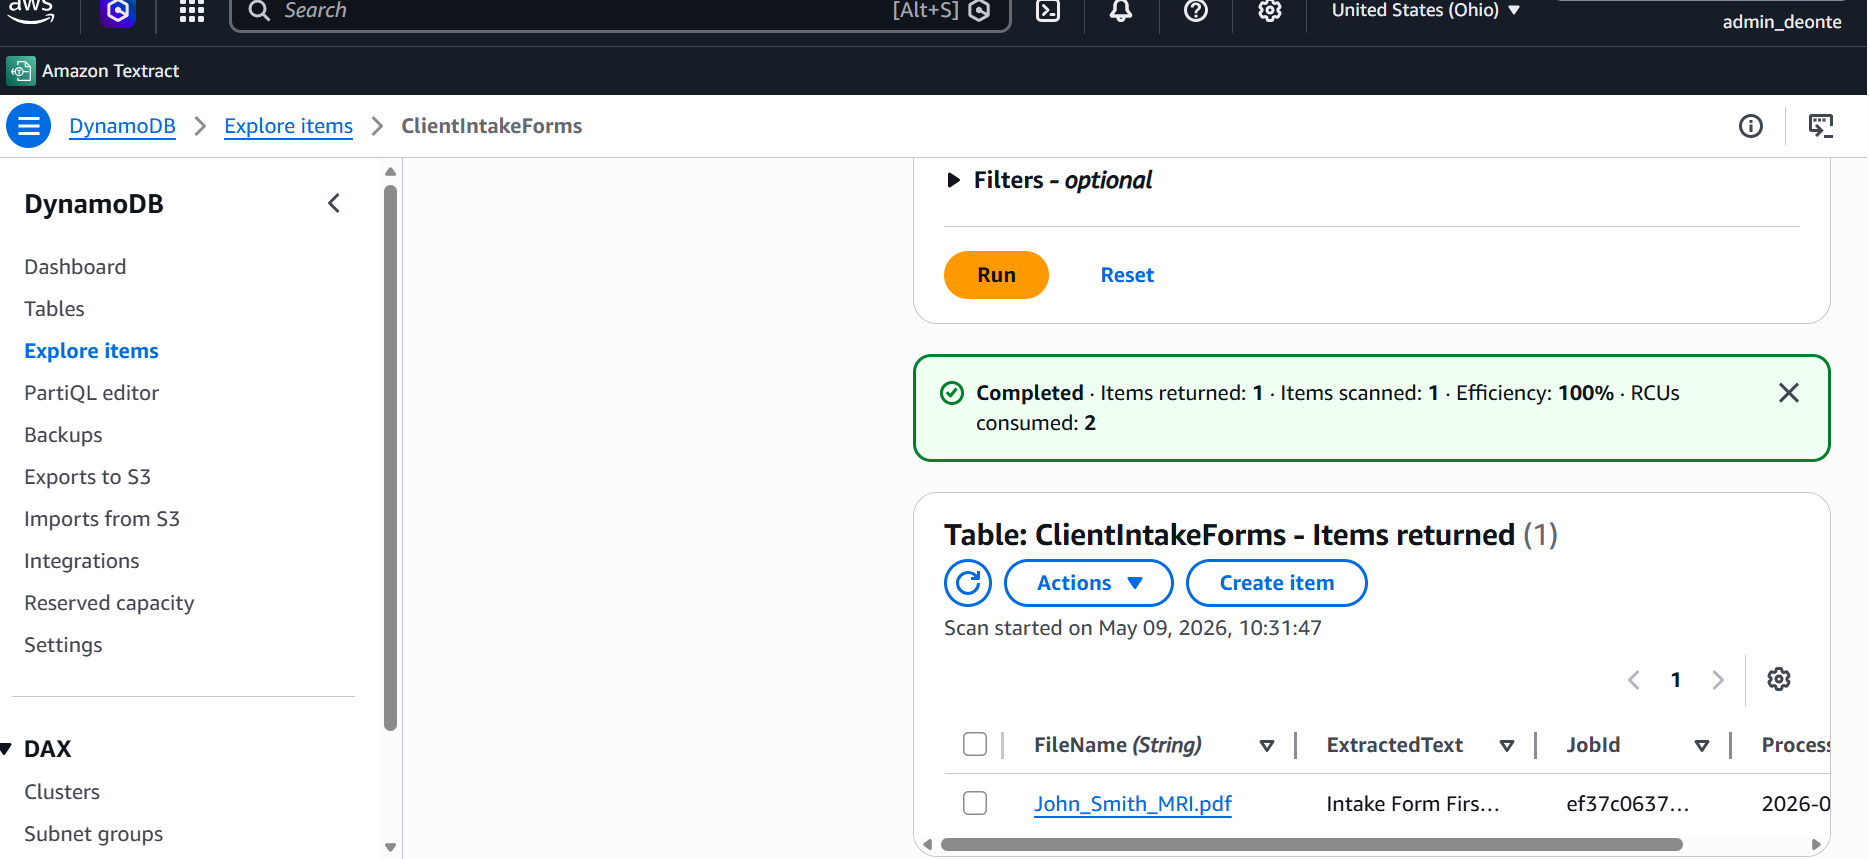The width and height of the screenshot is (1869, 859).
Task: Click the table scroll right arrow
Action: click(1816, 845)
